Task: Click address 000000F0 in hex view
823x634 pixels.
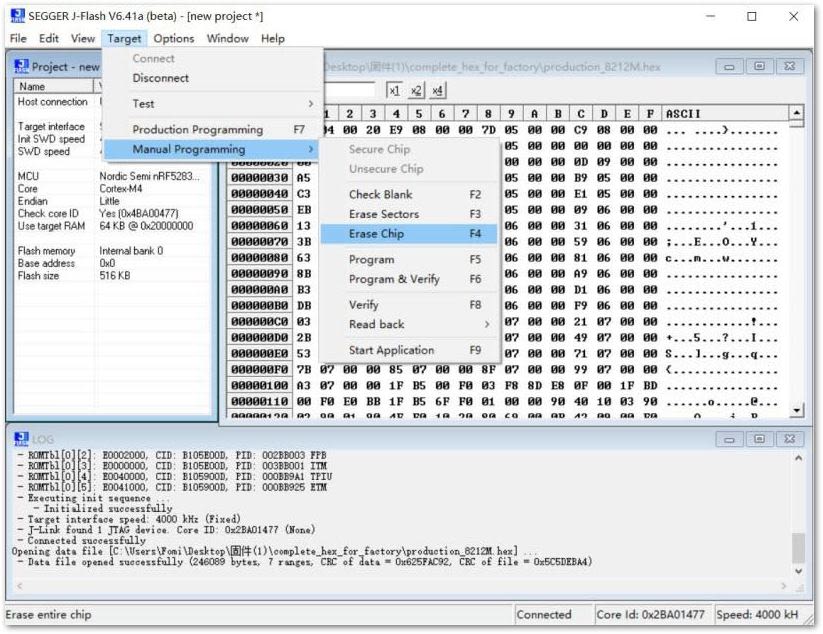Action: tap(260, 369)
